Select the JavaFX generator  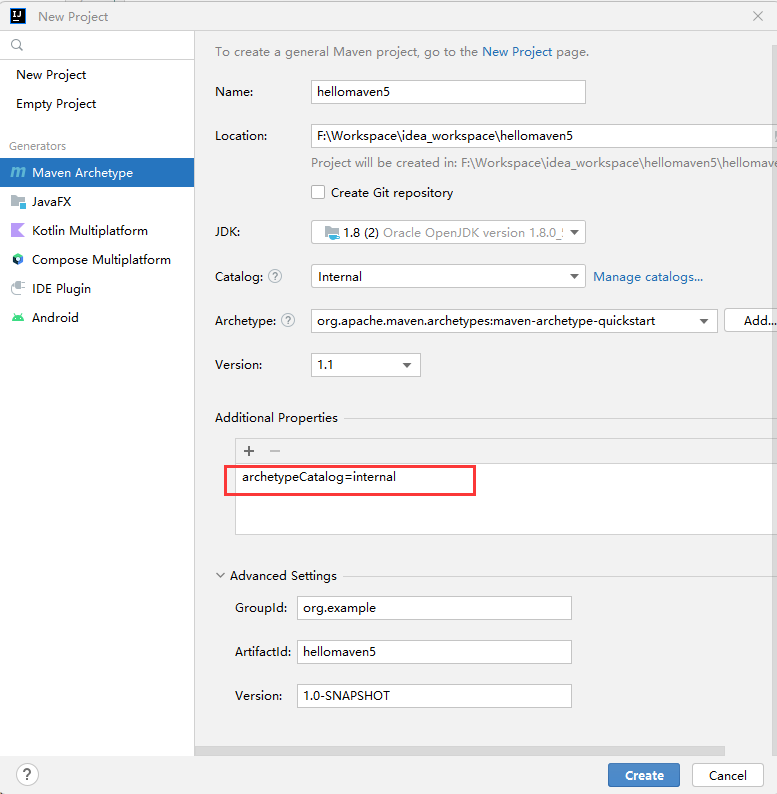click(97, 202)
